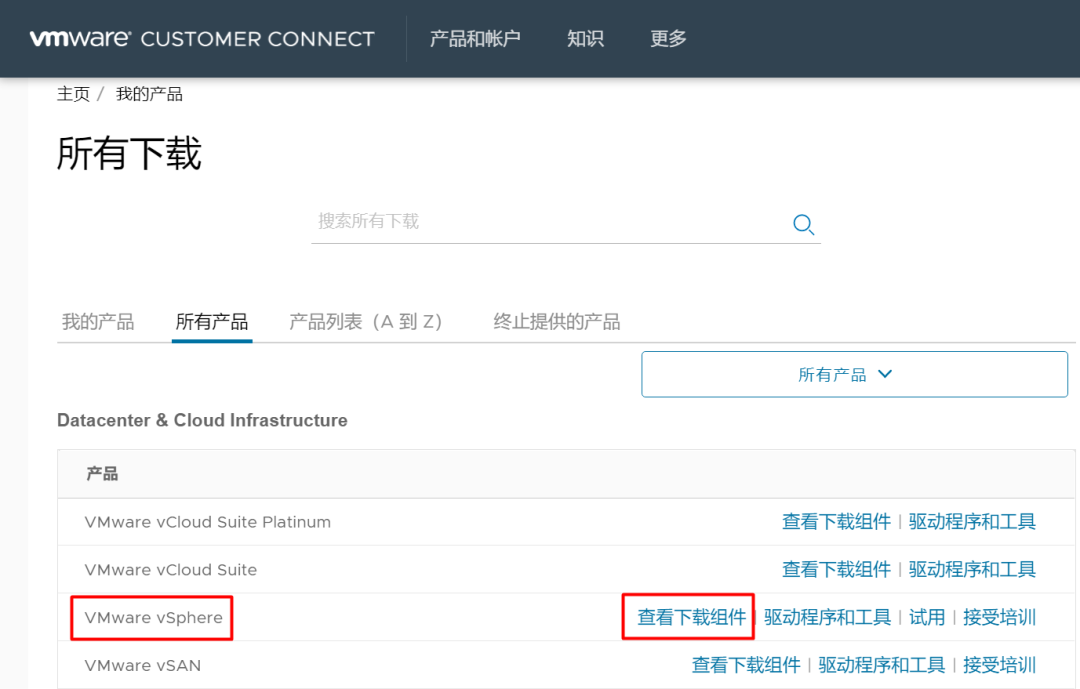Click 我的产品 breadcrumb link
Screen dimensions: 1080x689
(x=149, y=94)
